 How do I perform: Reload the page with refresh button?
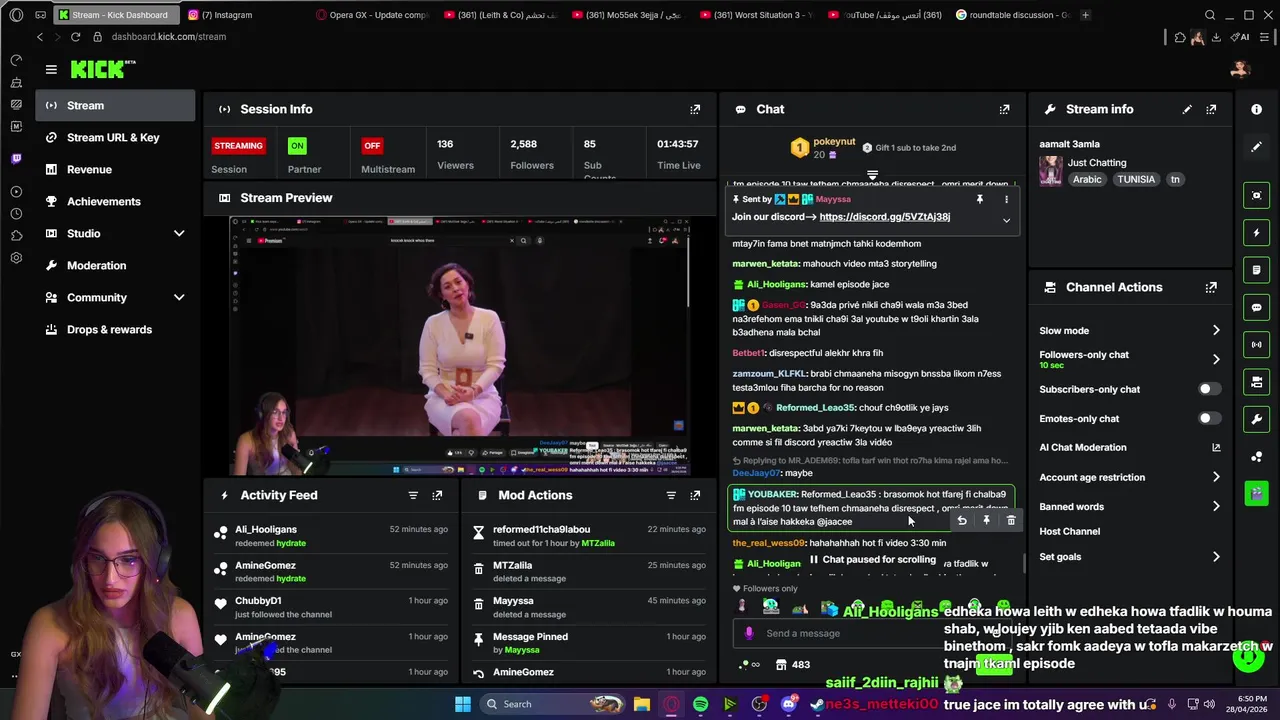click(x=75, y=37)
